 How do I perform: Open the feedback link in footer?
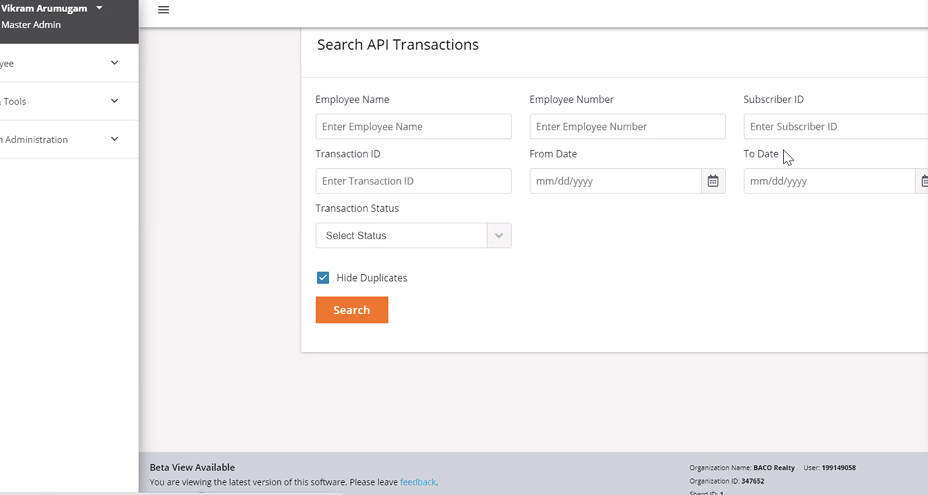click(417, 482)
